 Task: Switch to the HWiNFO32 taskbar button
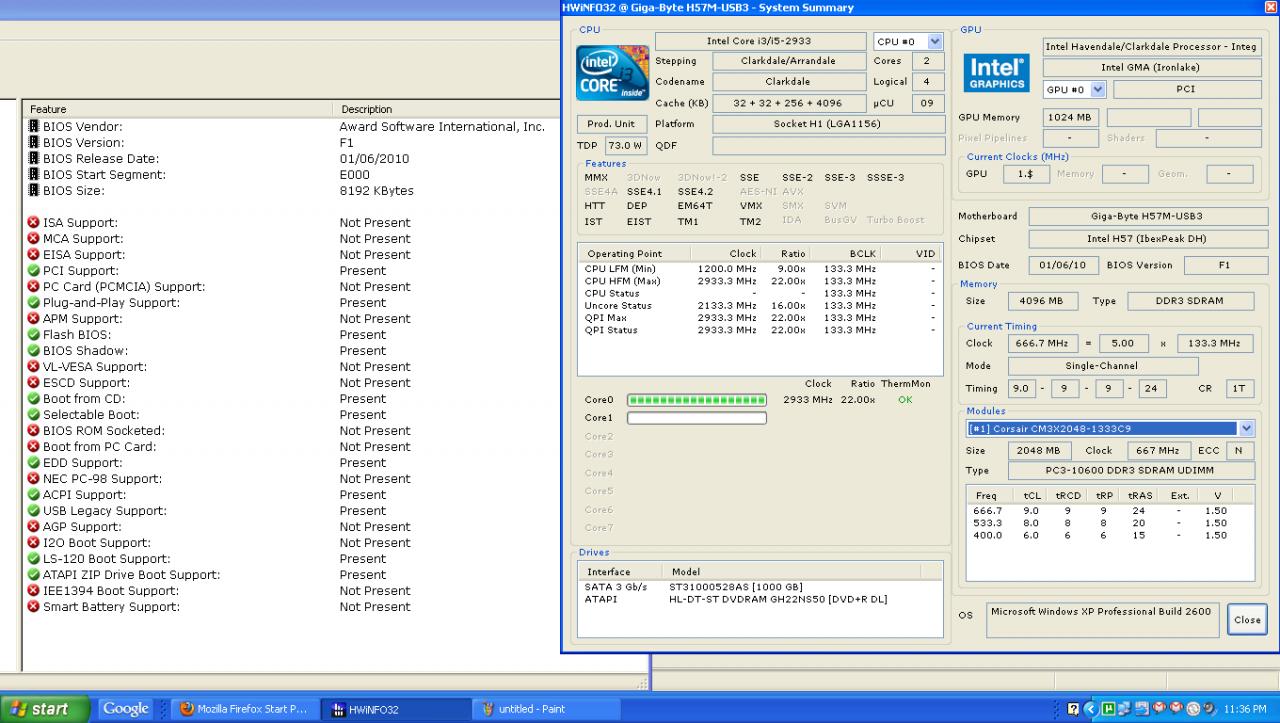click(395, 709)
